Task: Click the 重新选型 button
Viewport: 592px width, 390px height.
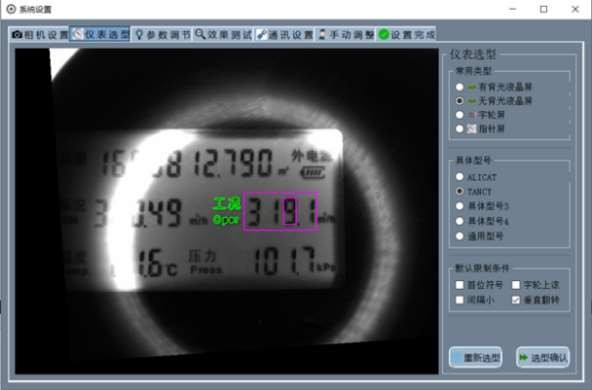Action: click(476, 357)
